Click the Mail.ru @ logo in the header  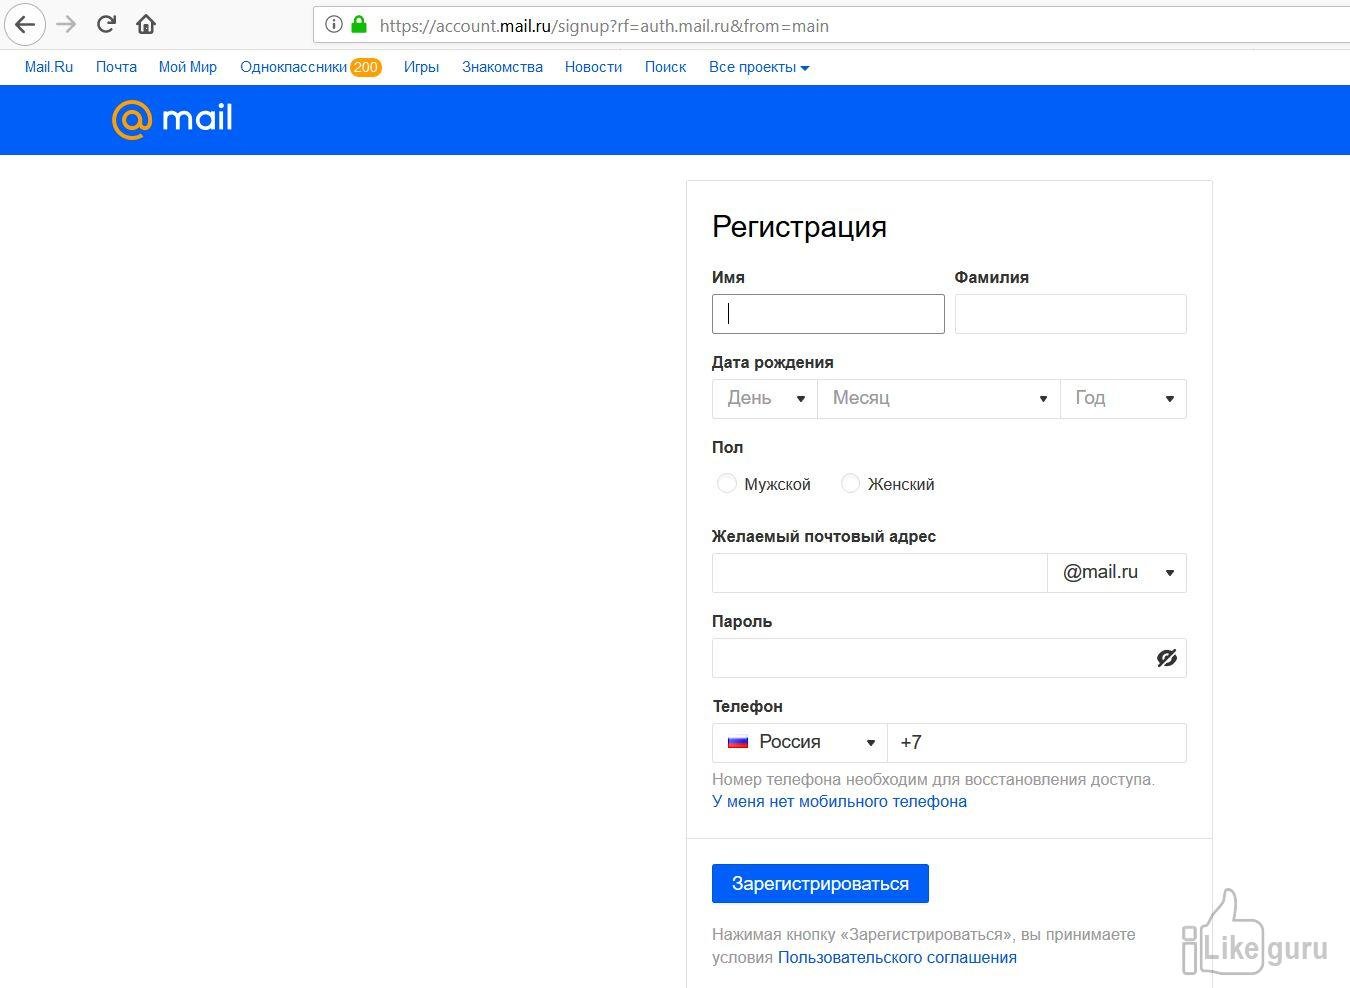pos(172,119)
